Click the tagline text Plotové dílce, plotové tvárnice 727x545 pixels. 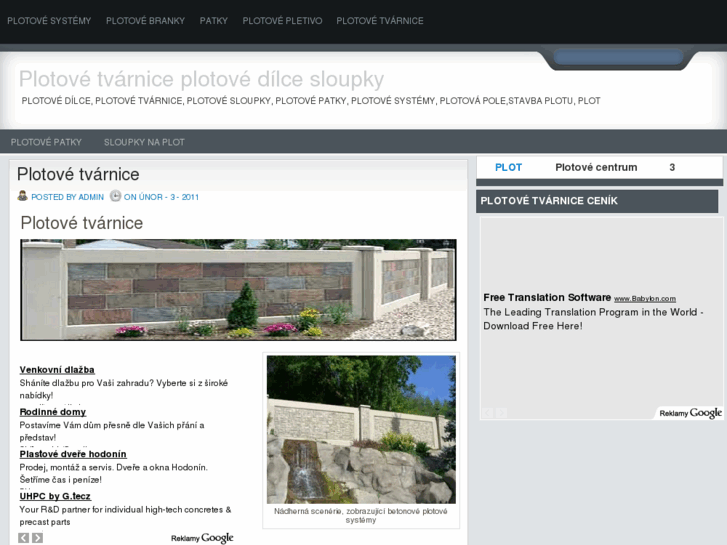point(311,101)
